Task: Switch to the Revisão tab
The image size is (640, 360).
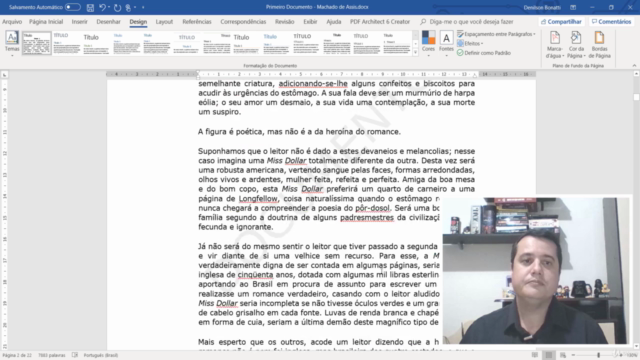Action: coord(284,22)
